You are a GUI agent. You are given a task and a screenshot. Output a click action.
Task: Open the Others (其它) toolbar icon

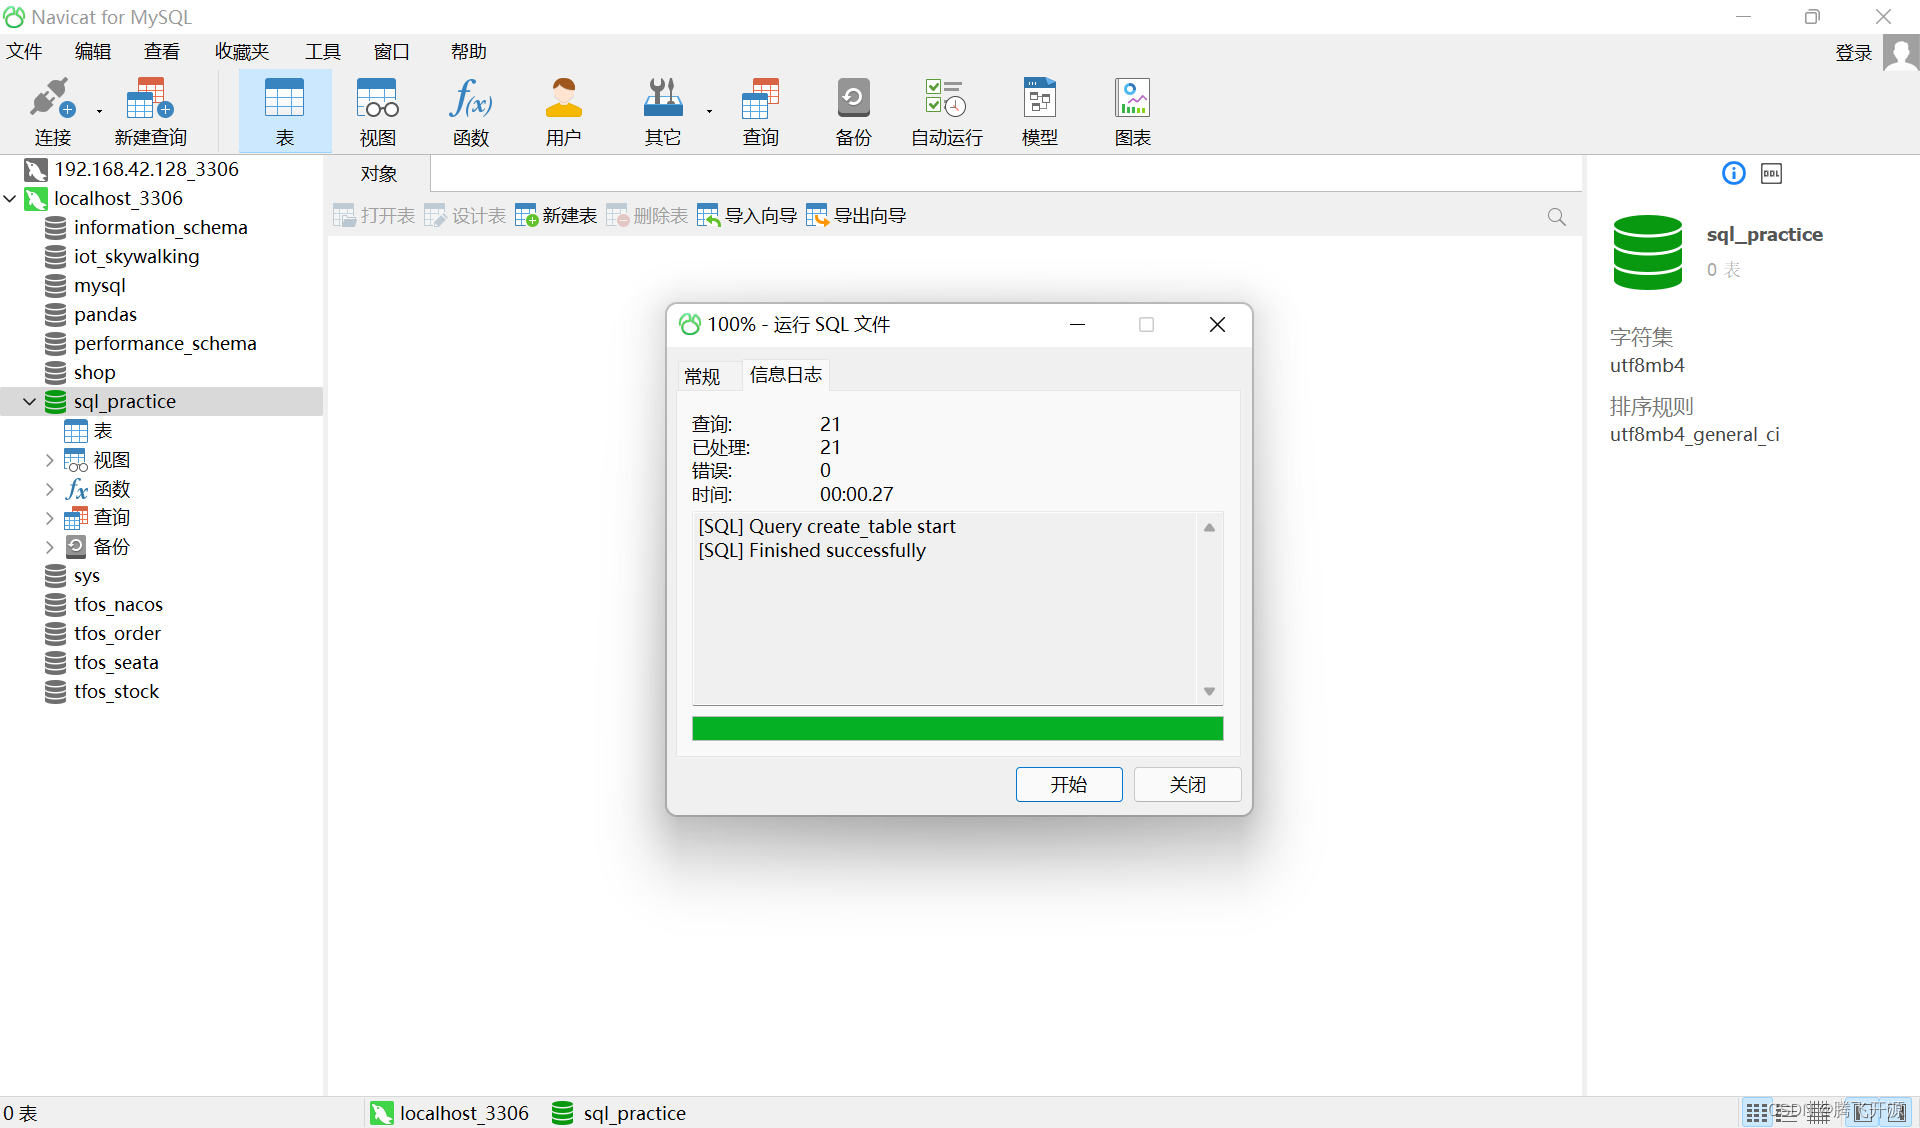(662, 111)
